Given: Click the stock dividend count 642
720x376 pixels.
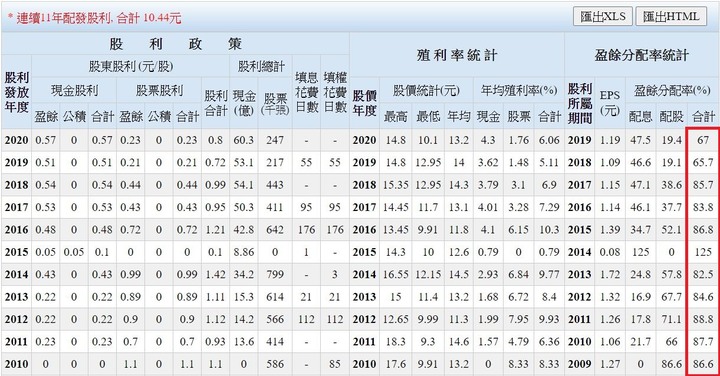Looking at the screenshot, I should point(275,230).
